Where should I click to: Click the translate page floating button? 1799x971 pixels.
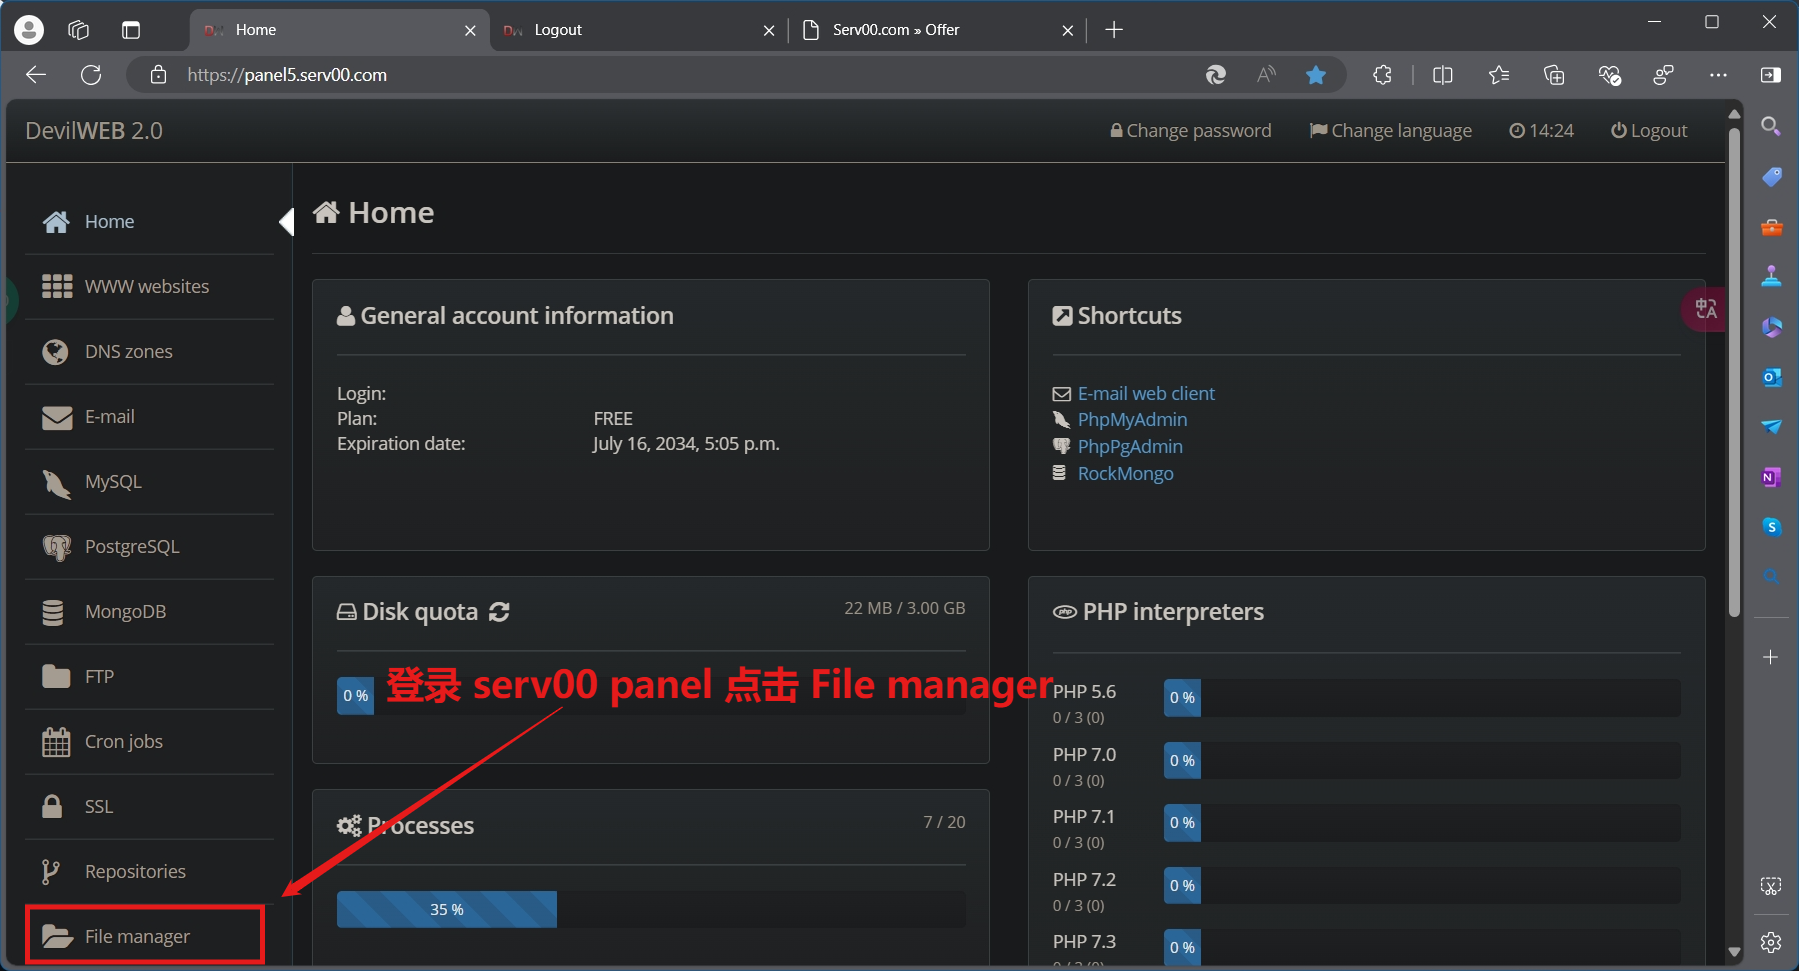tap(1705, 309)
